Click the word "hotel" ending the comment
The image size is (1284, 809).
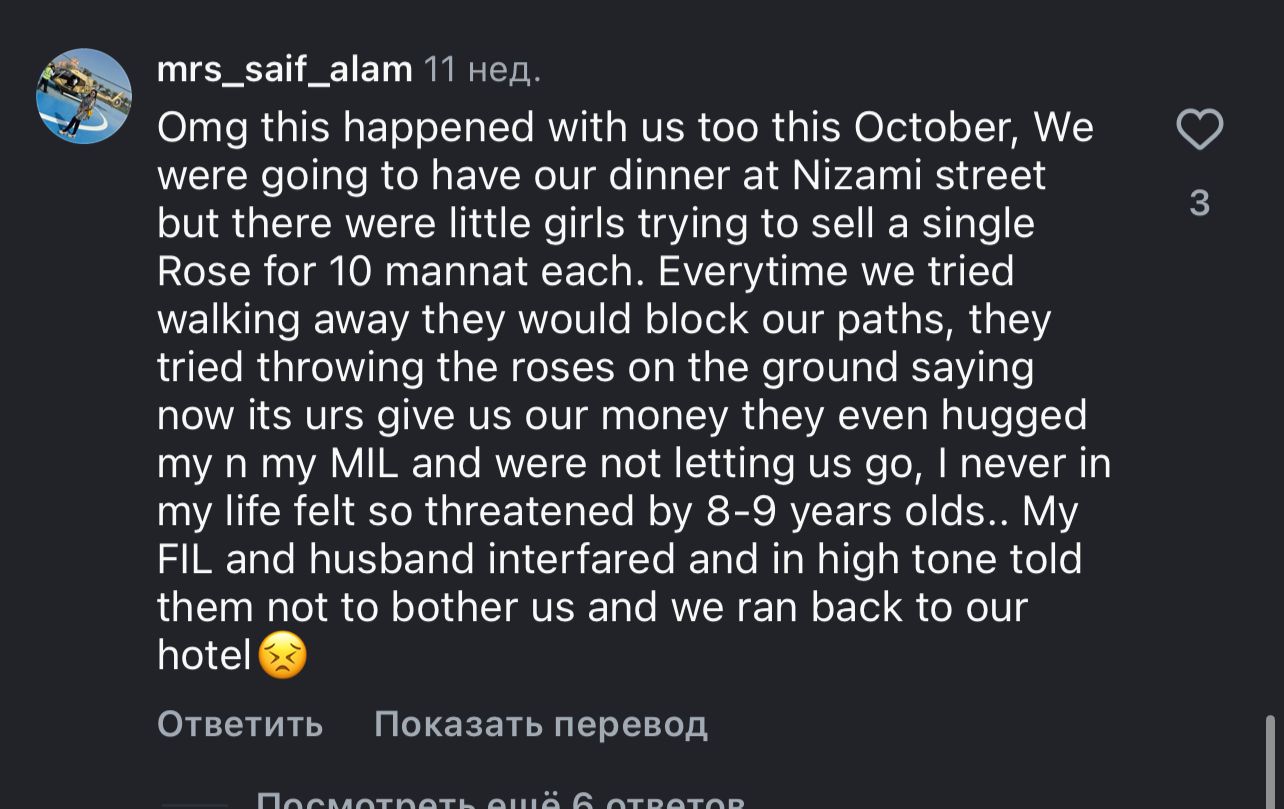(x=203, y=656)
